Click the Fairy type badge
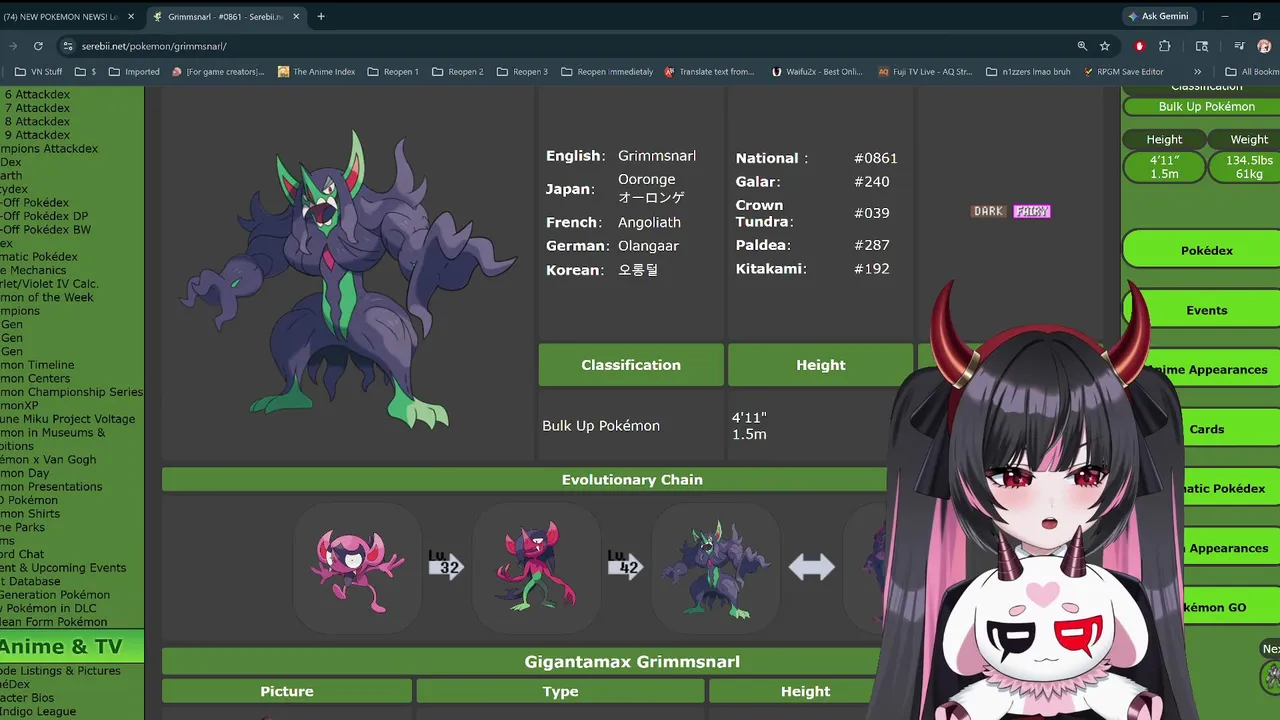This screenshot has height=720, width=1280. pos(1032,211)
